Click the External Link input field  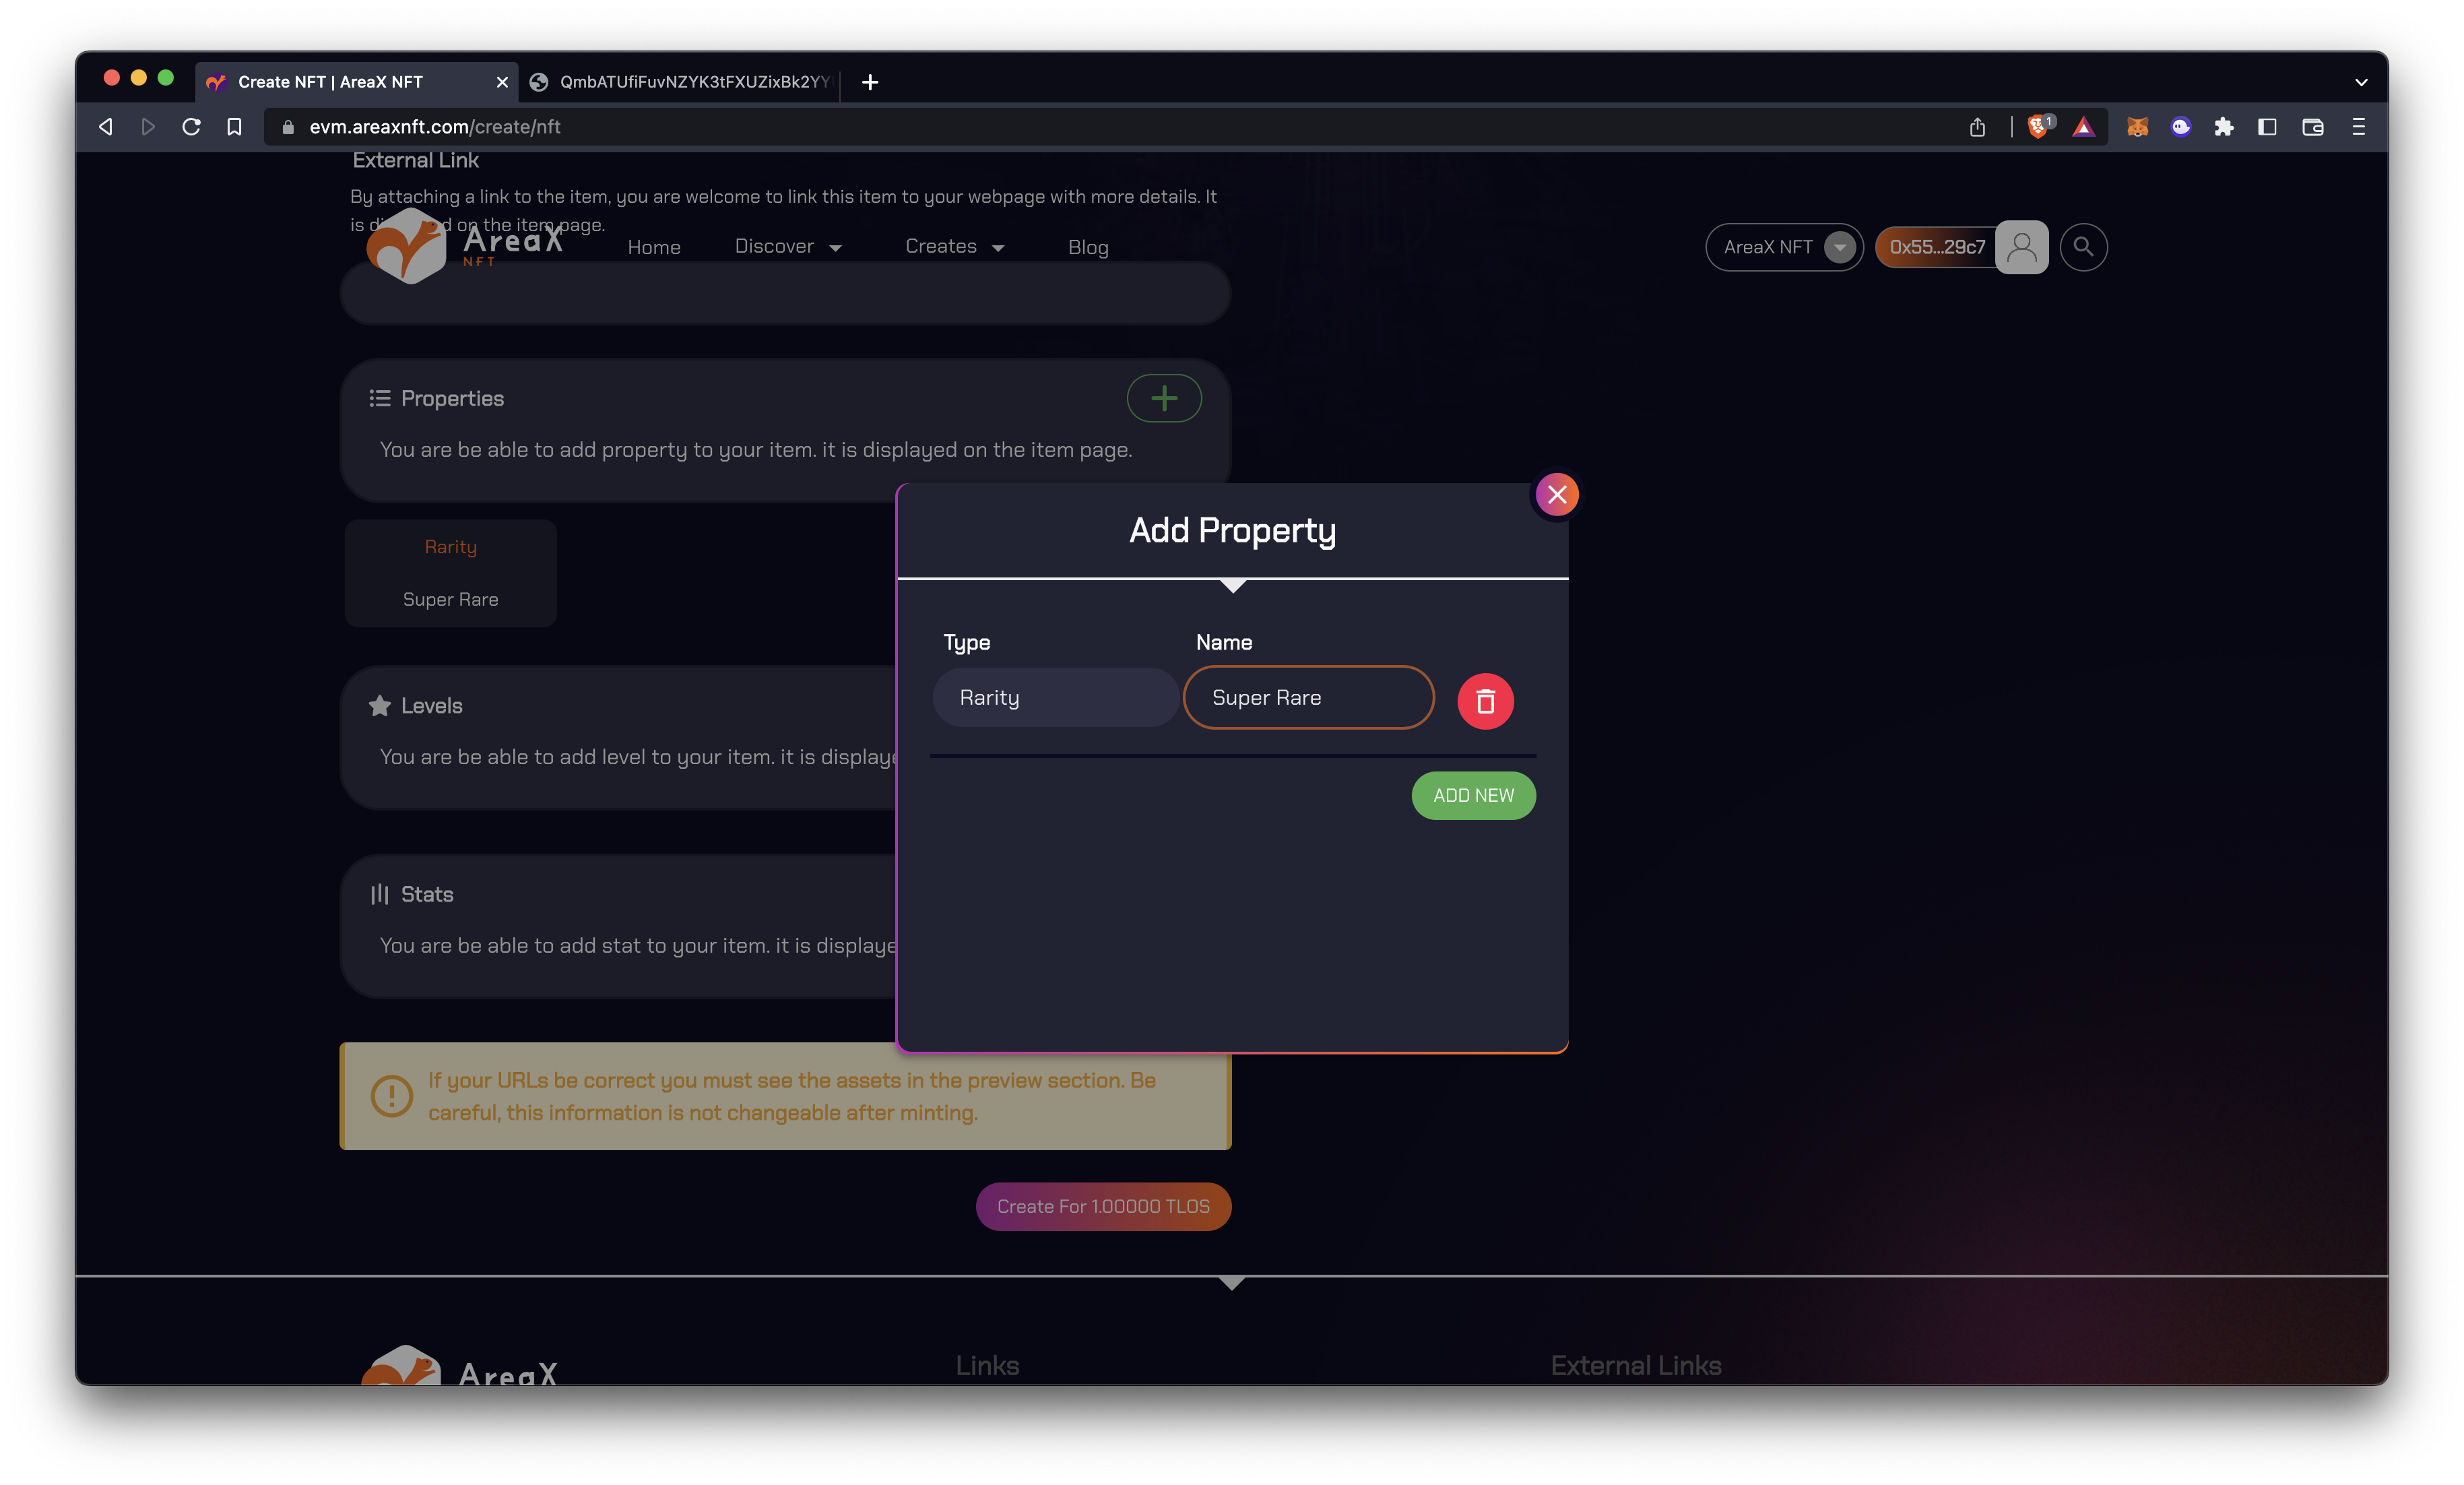click(785, 293)
